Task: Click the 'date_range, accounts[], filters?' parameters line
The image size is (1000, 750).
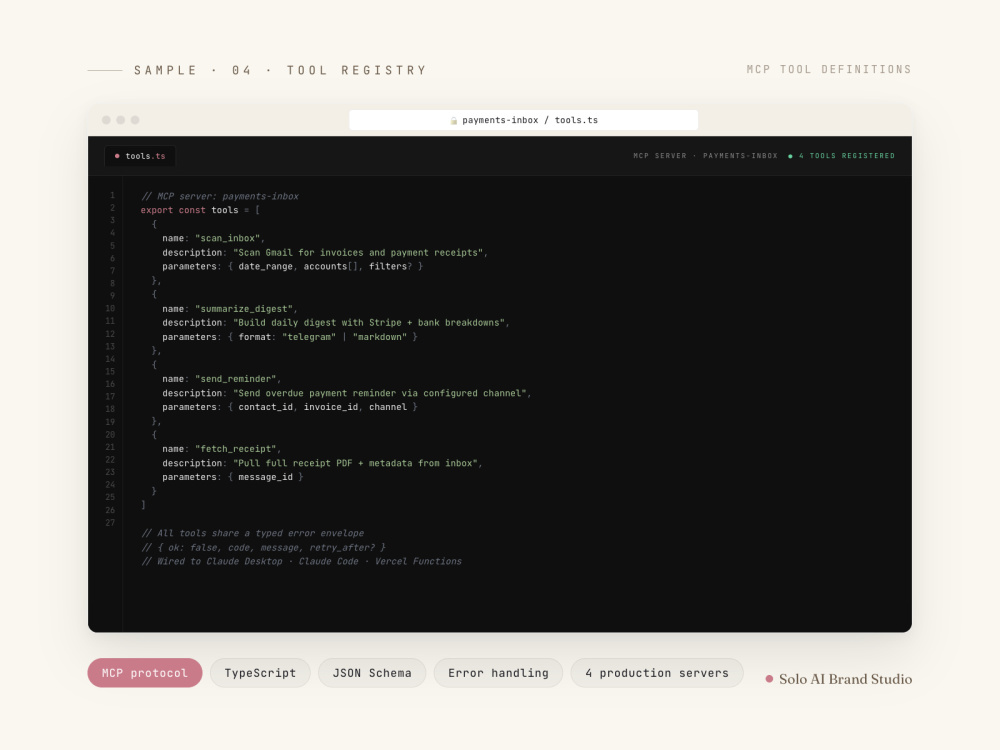Action: point(292,267)
